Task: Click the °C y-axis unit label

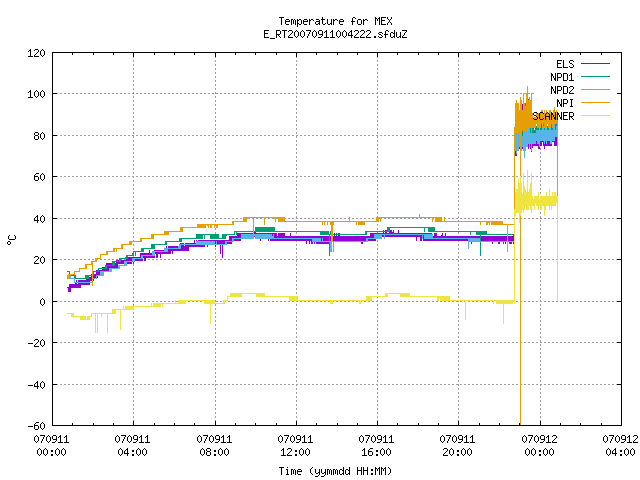Action: click(11, 240)
